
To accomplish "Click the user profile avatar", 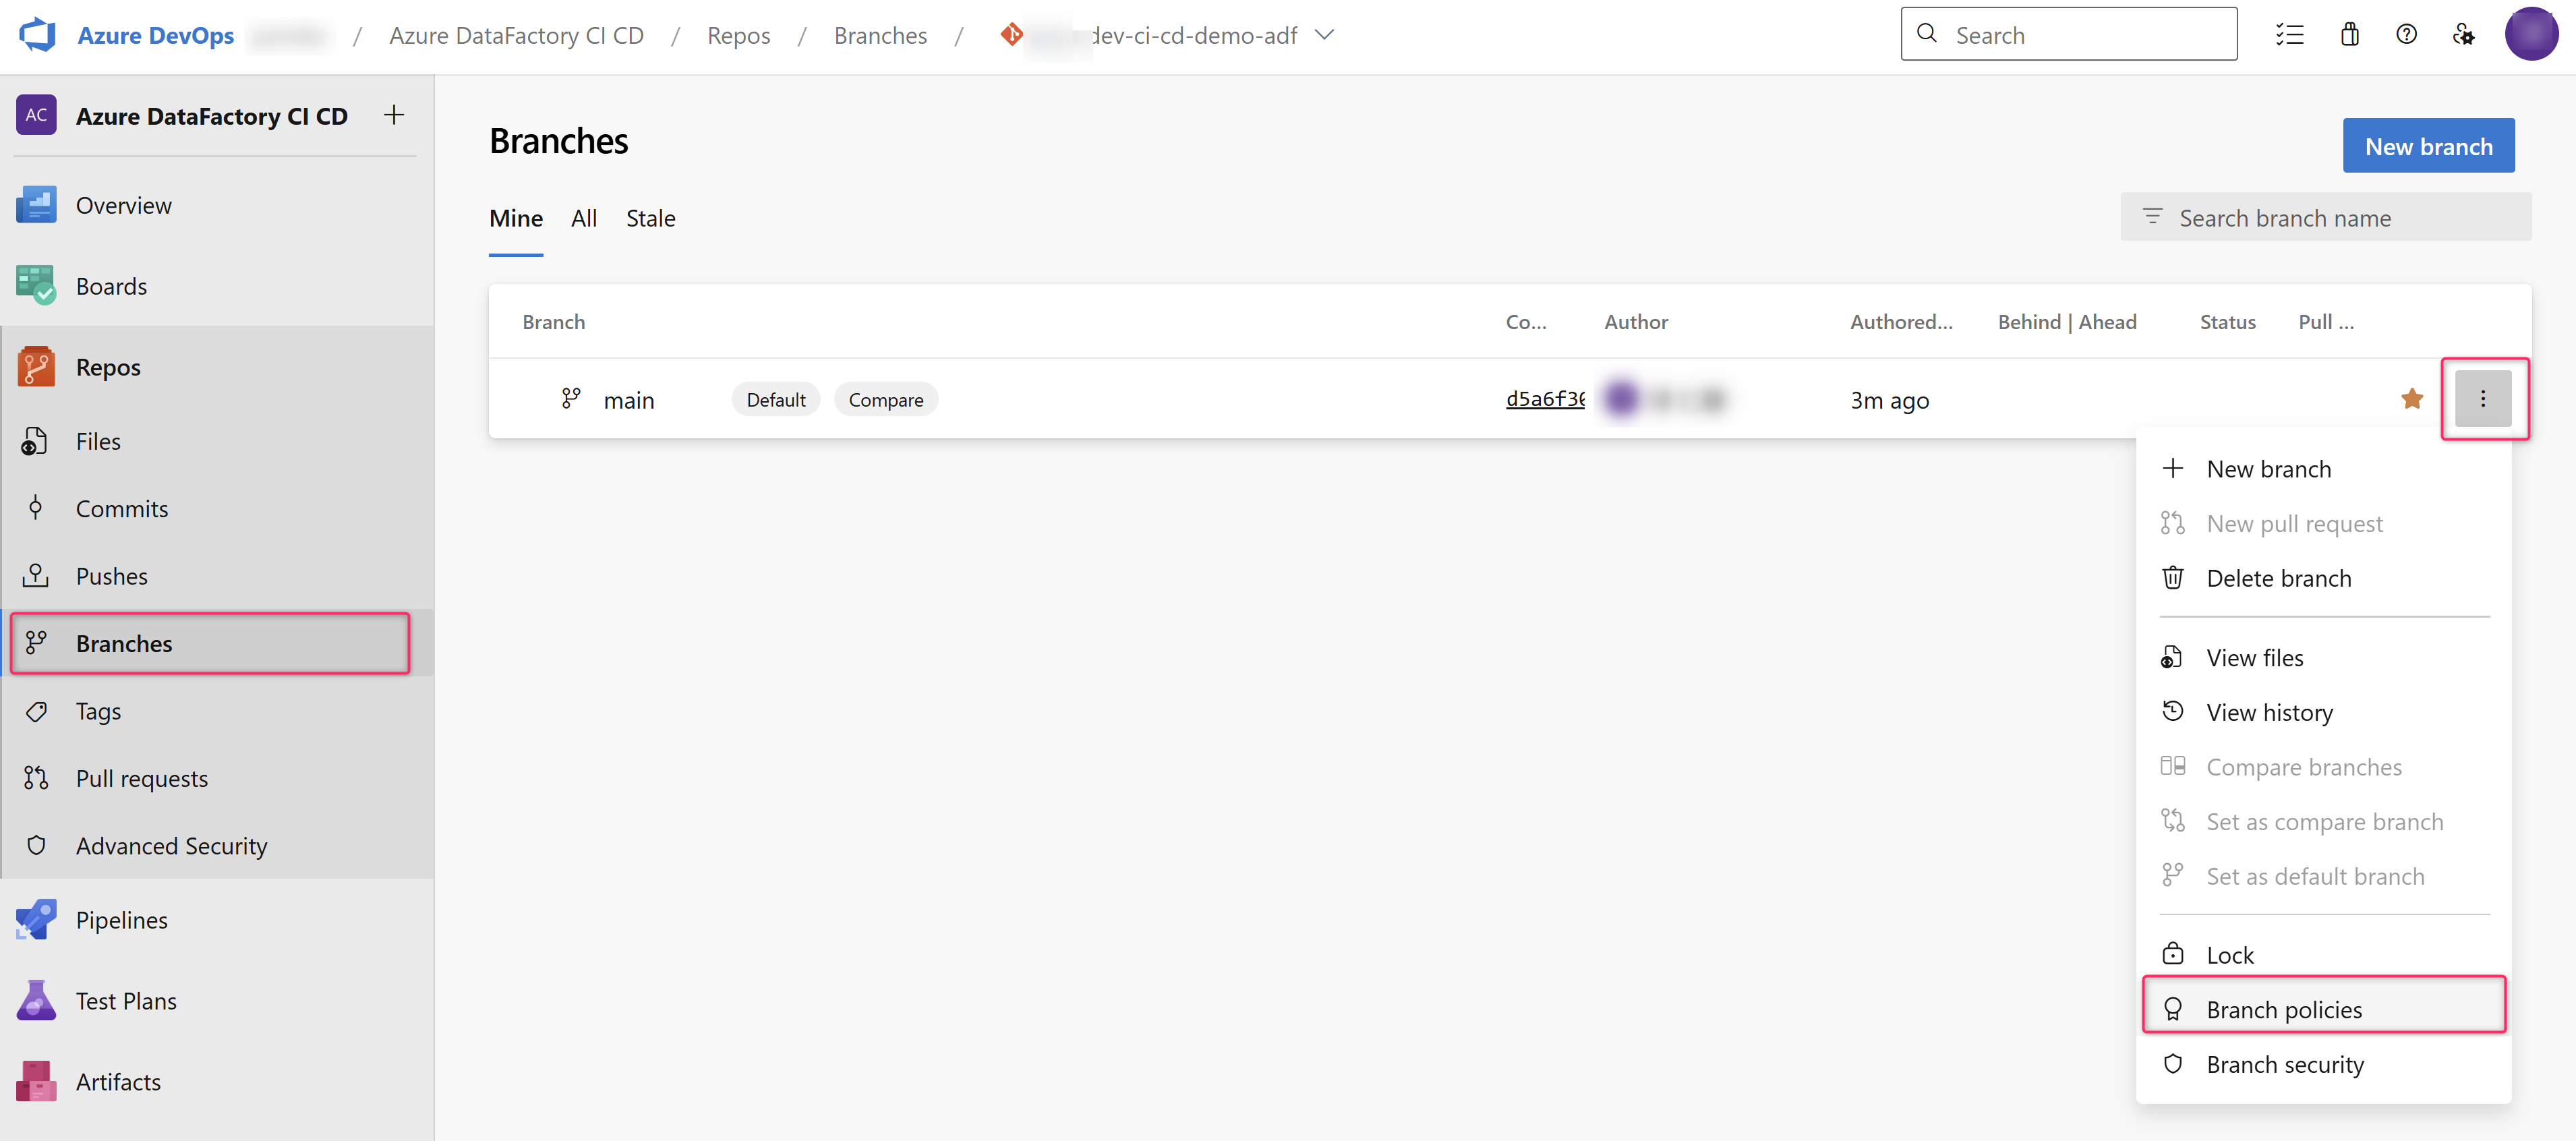I will click(2530, 35).
